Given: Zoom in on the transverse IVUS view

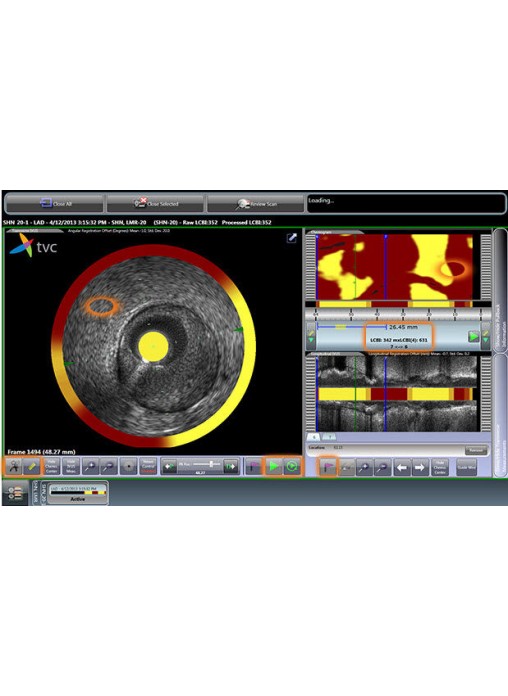Looking at the screenshot, I should point(90,467).
